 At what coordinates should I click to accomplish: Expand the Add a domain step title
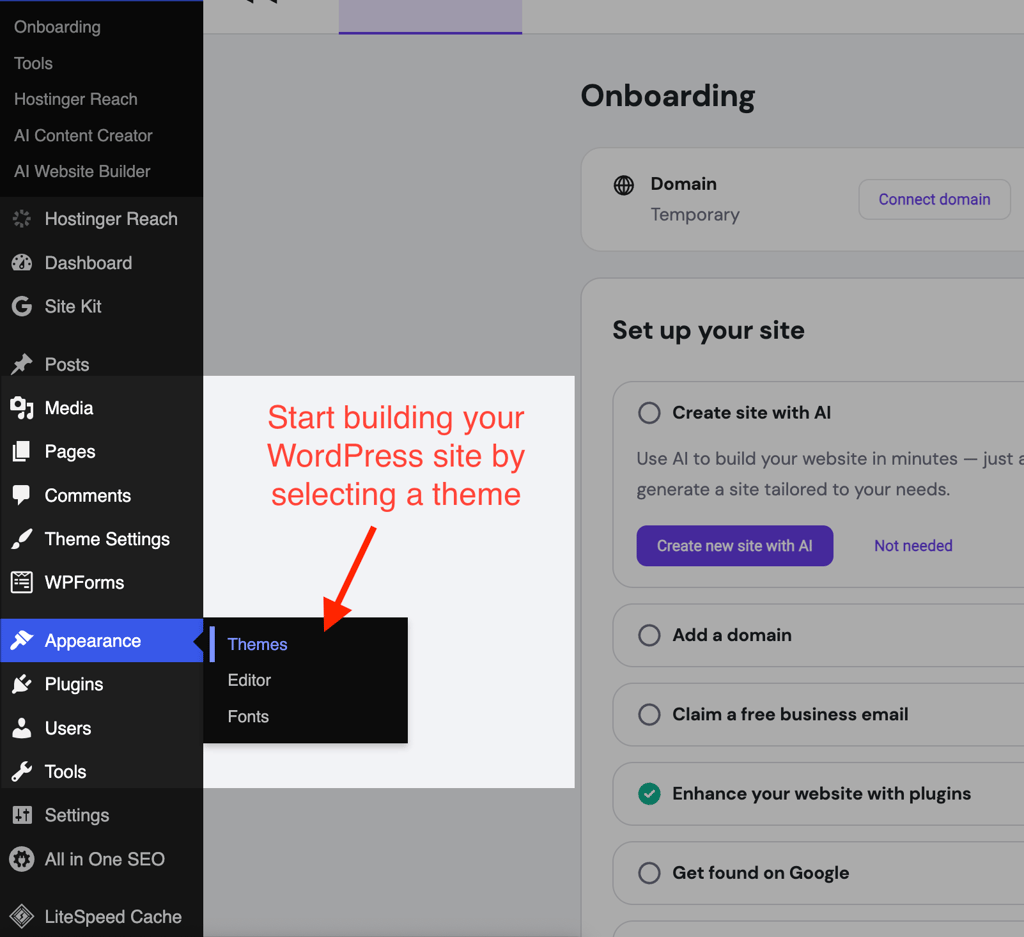732,635
